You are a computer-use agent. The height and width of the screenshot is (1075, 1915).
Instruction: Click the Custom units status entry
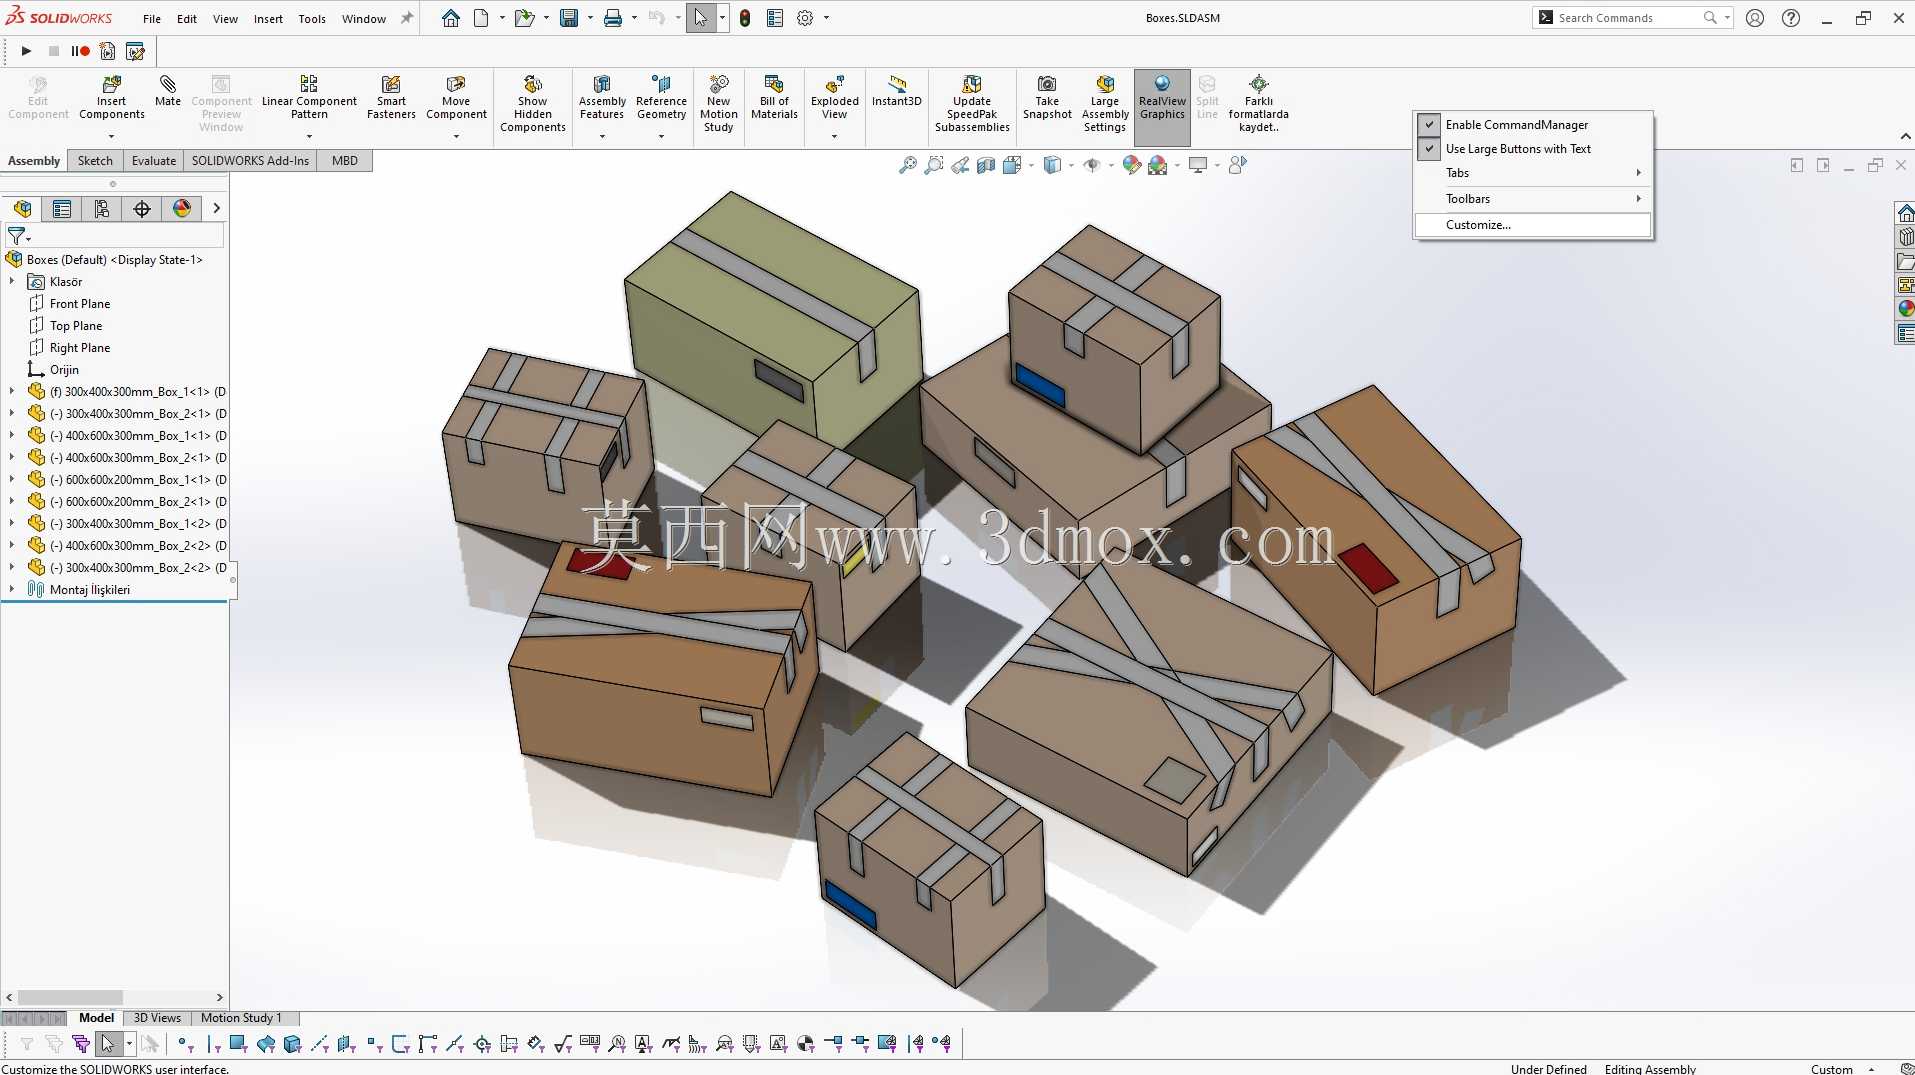[x=1832, y=1069]
